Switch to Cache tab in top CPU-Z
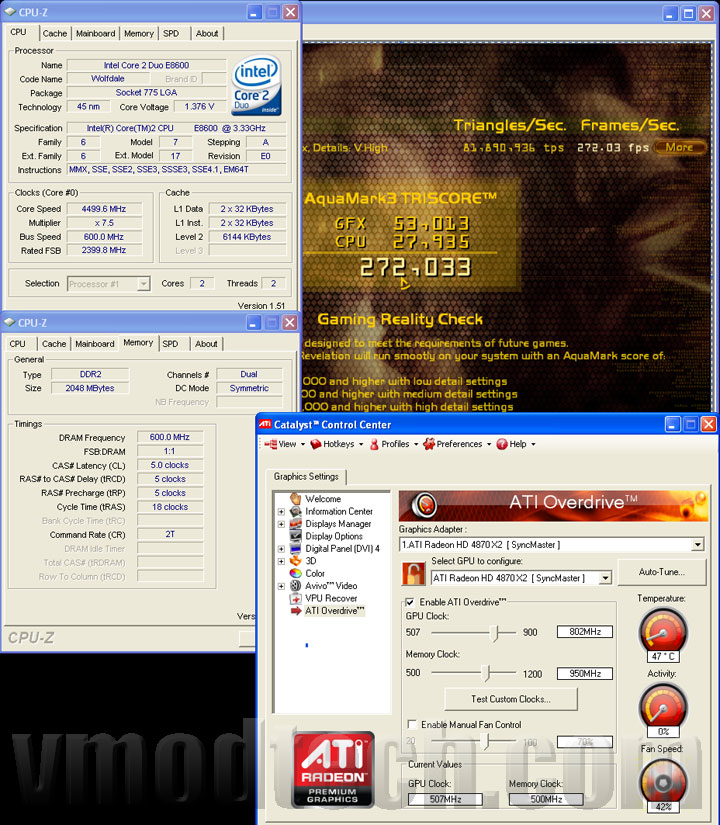The image size is (720, 825). point(55,34)
